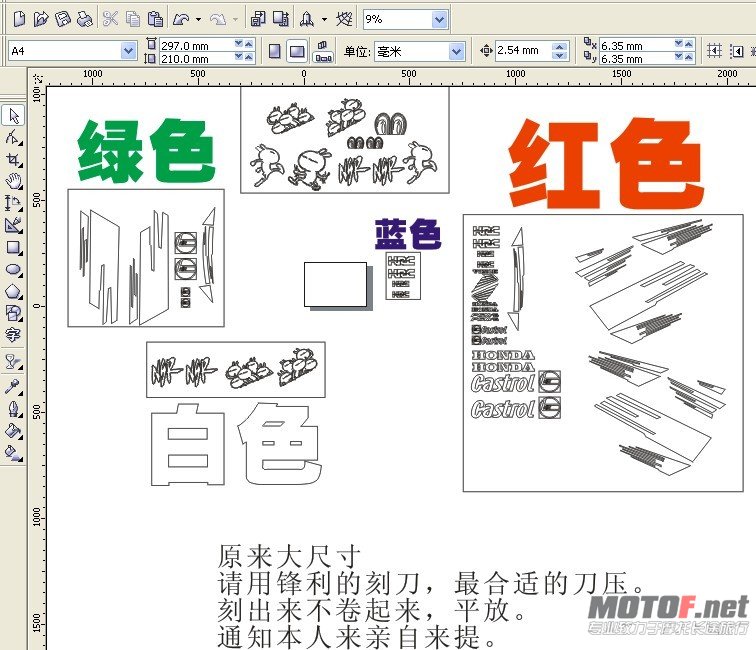This screenshot has height=650, width=756.
Task: Select the outlined 白色 text object
Action: click(236, 444)
